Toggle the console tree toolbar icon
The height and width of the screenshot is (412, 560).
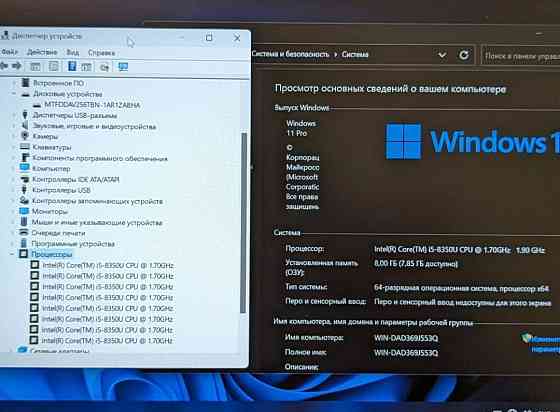click(35, 66)
